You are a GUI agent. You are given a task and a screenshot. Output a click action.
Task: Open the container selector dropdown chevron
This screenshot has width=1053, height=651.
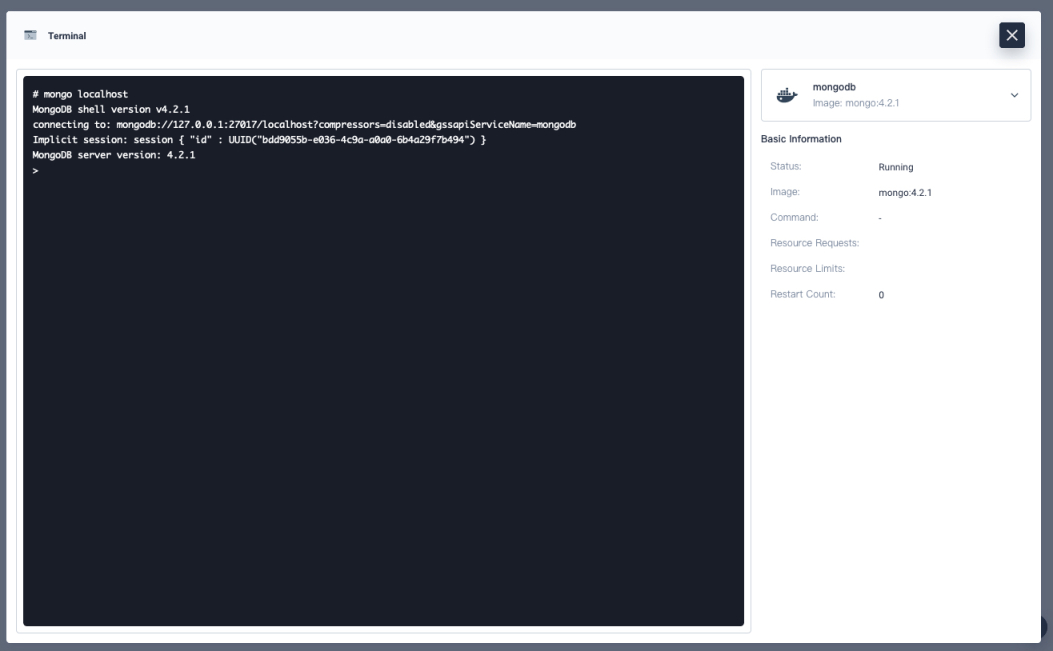tap(1017, 94)
